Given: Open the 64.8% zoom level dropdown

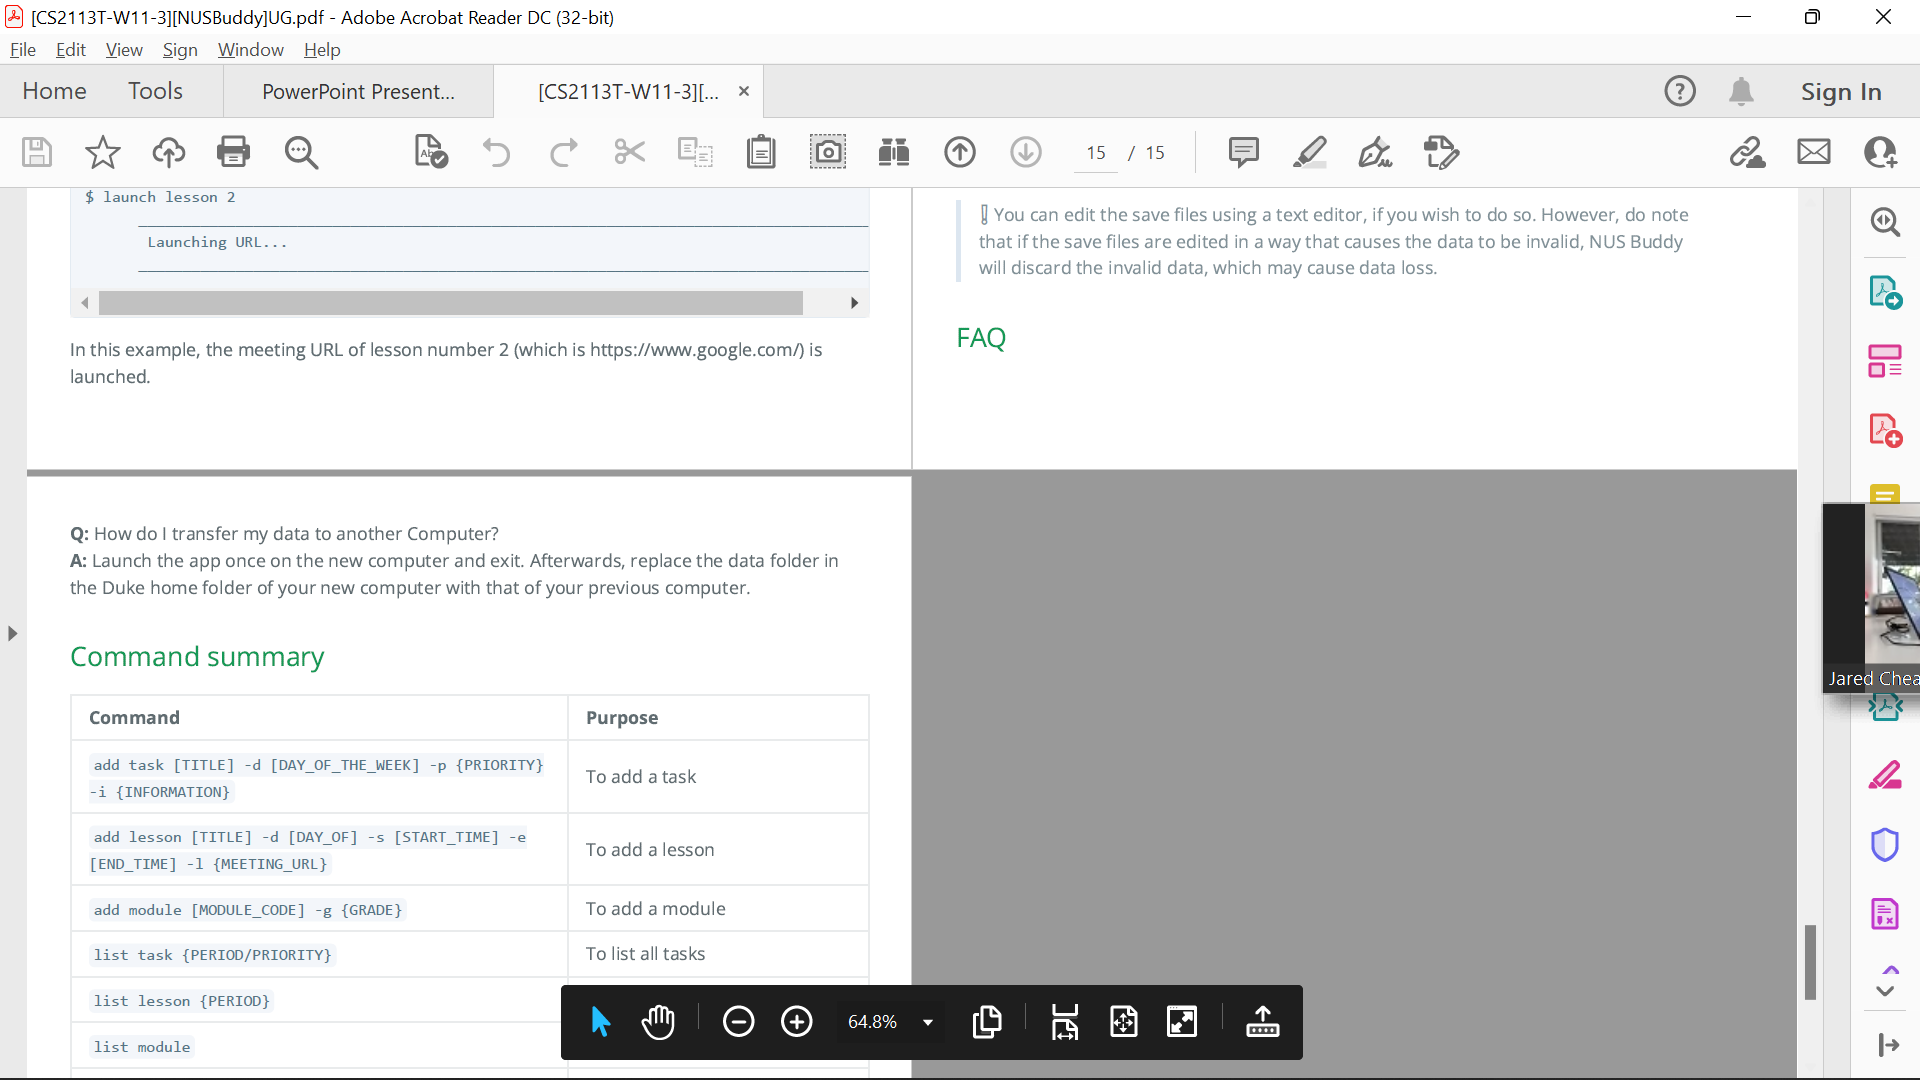Looking at the screenshot, I should click(x=927, y=1021).
